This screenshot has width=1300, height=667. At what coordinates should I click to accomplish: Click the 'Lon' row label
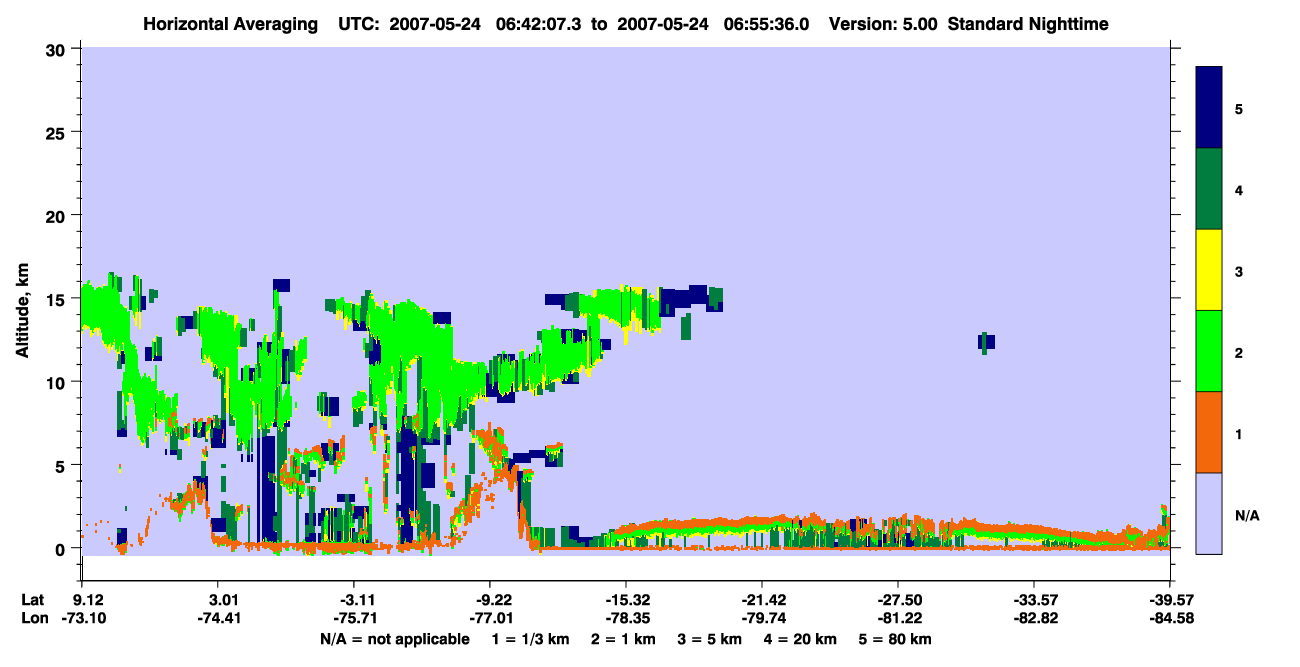(34, 619)
